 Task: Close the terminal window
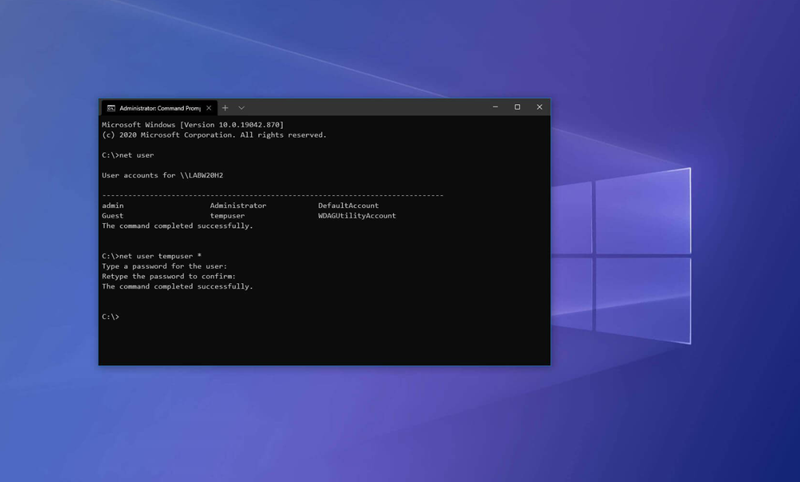(539, 107)
